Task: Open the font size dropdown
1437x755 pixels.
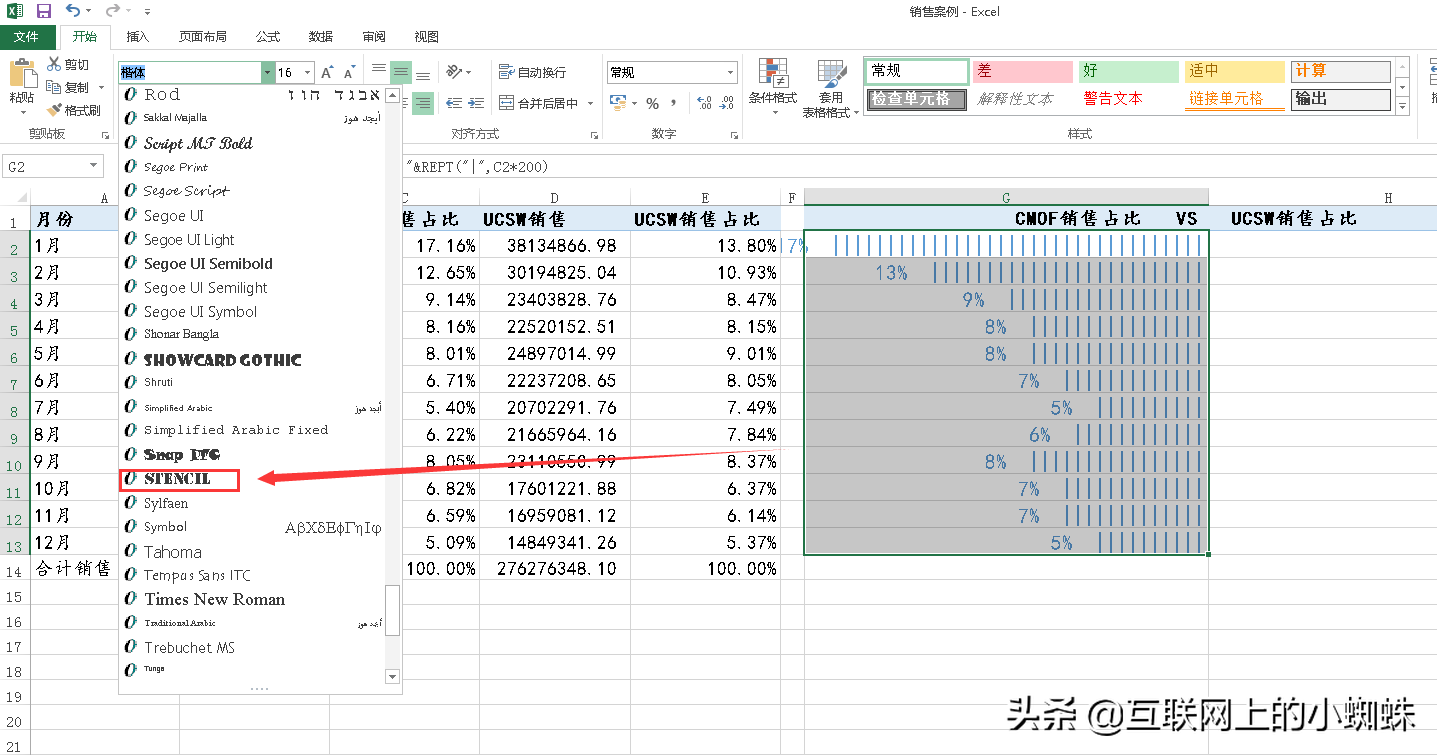Action: (x=306, y=73)
